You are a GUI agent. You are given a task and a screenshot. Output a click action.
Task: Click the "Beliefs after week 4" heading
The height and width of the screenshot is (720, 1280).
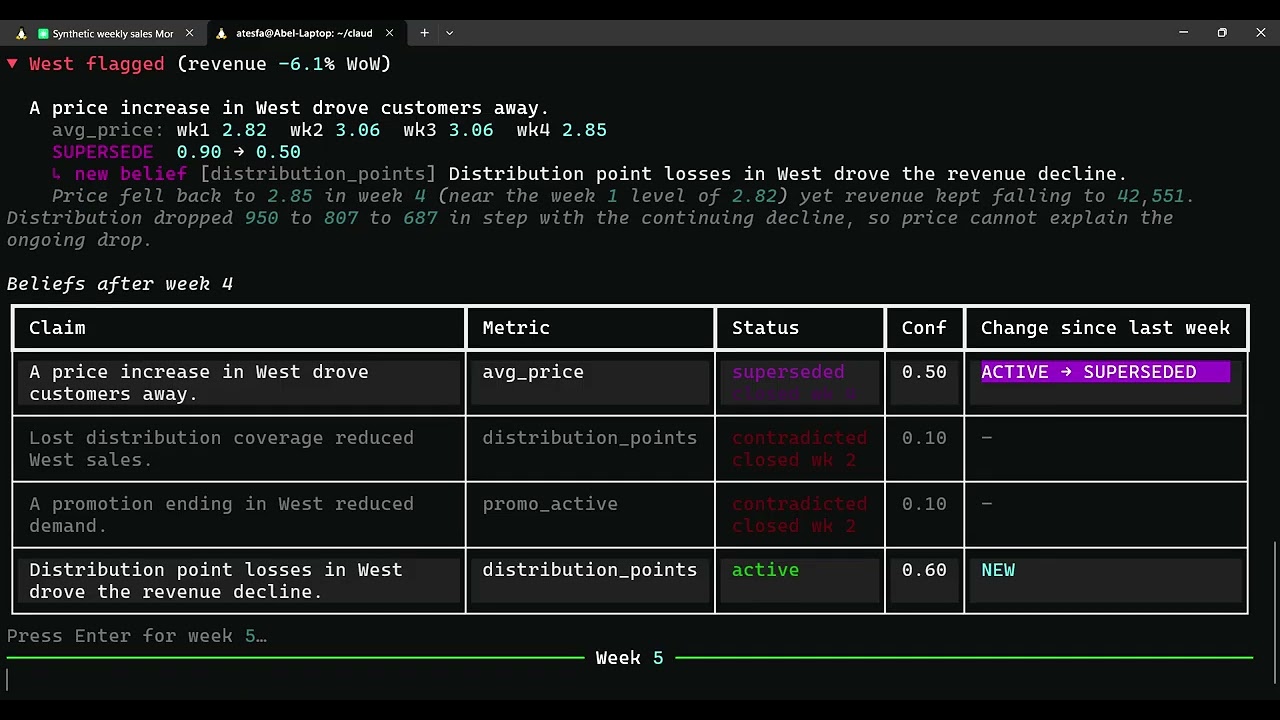tap(120, 284)
